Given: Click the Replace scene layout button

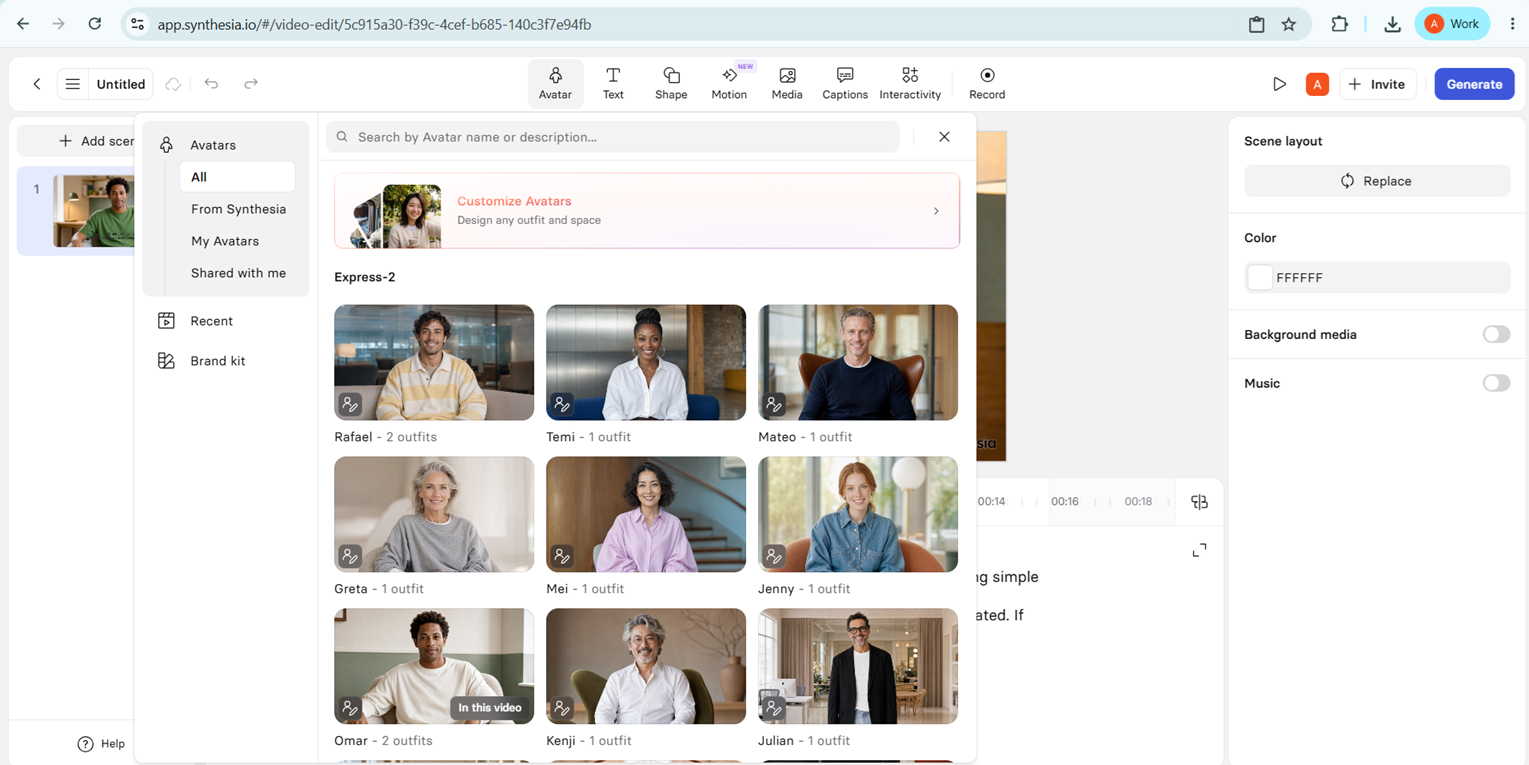Looking at the screenshot, I should point(1377,181).
